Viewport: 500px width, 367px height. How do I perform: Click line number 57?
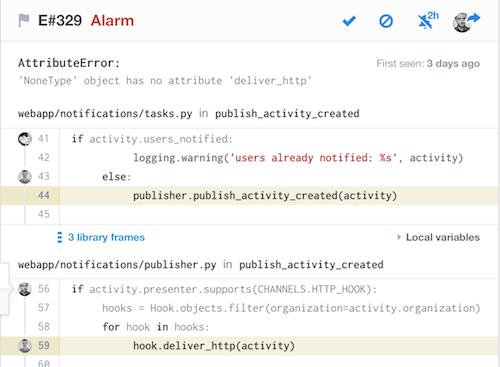tap(43, 308)
